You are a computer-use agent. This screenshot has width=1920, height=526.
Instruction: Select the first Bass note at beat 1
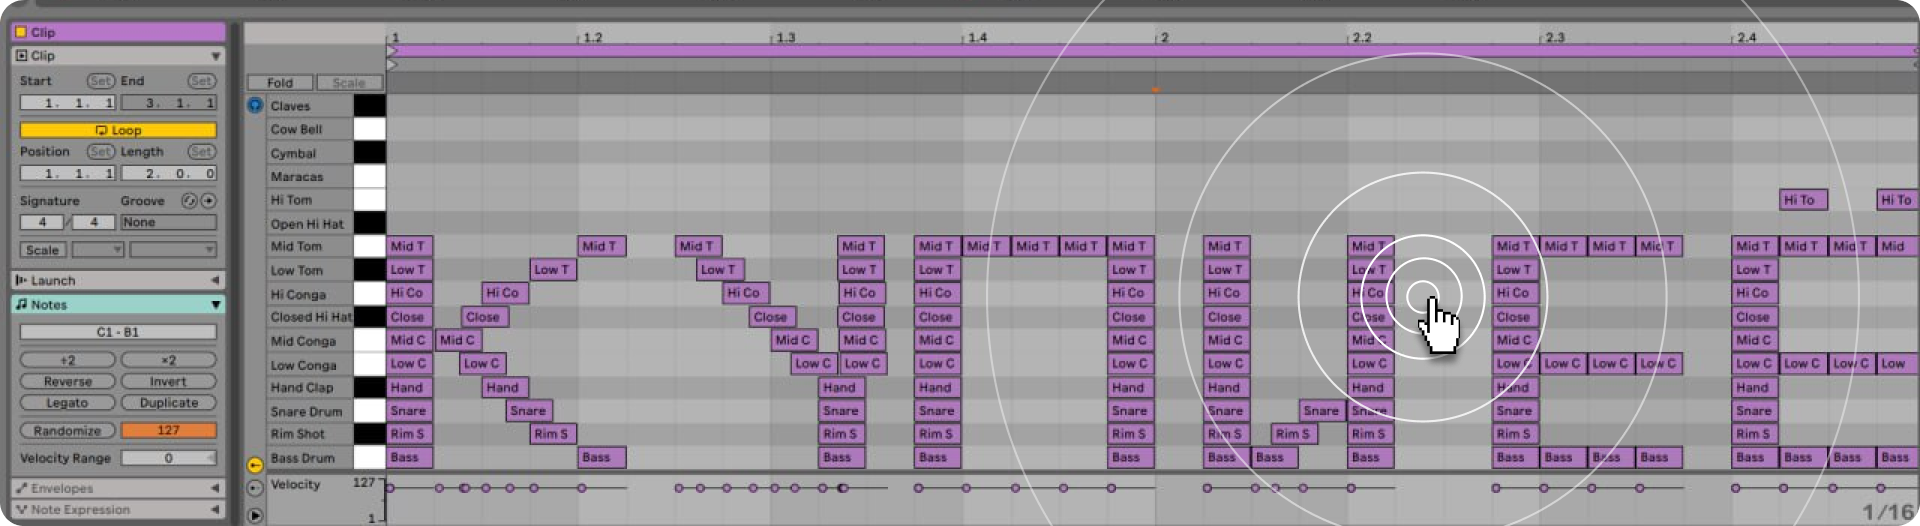click(410, 457)
